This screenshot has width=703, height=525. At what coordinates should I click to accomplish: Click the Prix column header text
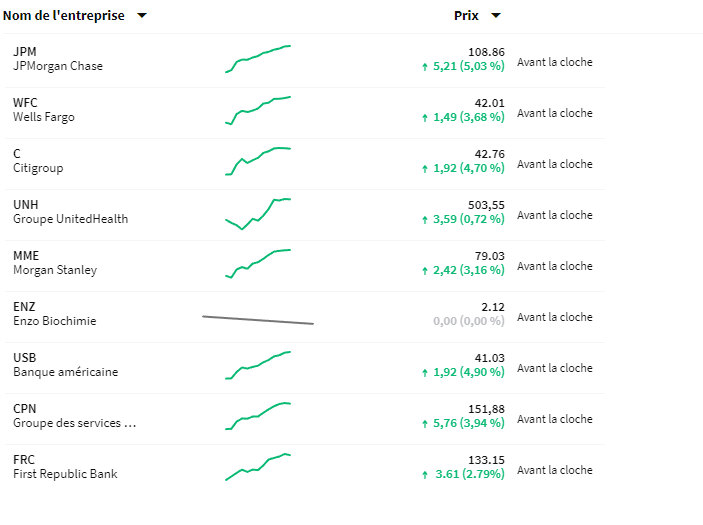coord(466,16)
